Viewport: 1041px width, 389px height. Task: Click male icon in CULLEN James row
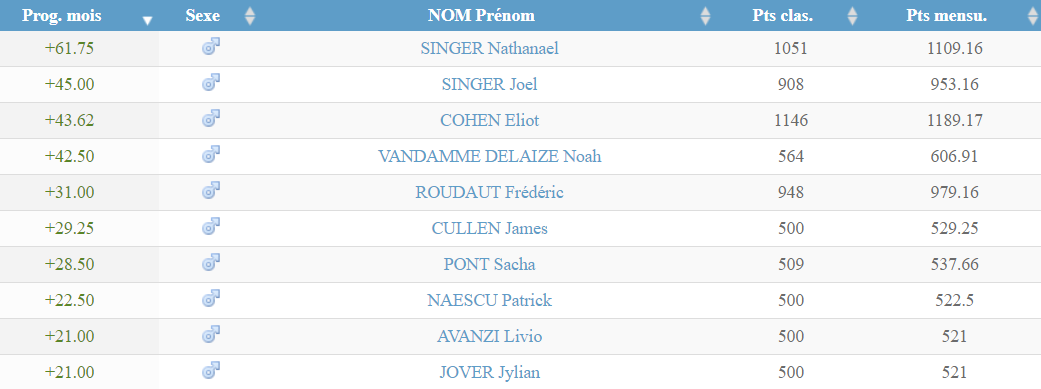211,226
